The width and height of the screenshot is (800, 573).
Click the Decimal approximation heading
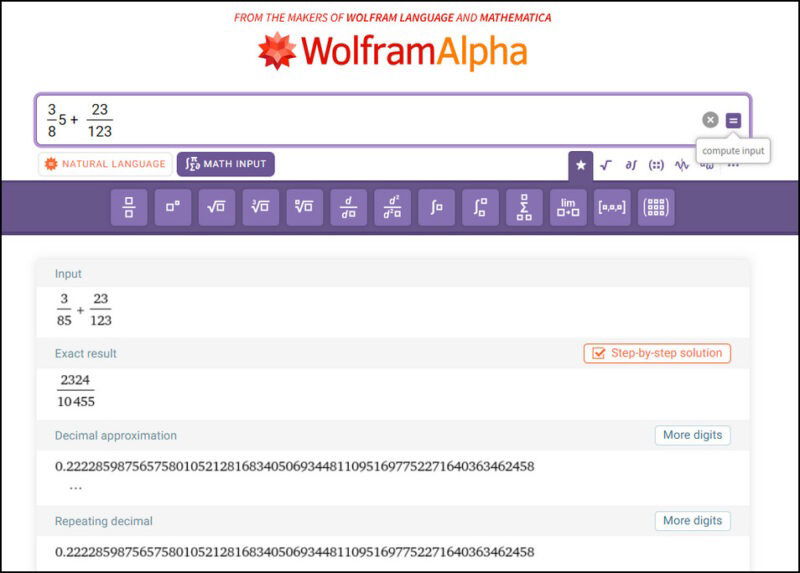[x=116, y=436]
